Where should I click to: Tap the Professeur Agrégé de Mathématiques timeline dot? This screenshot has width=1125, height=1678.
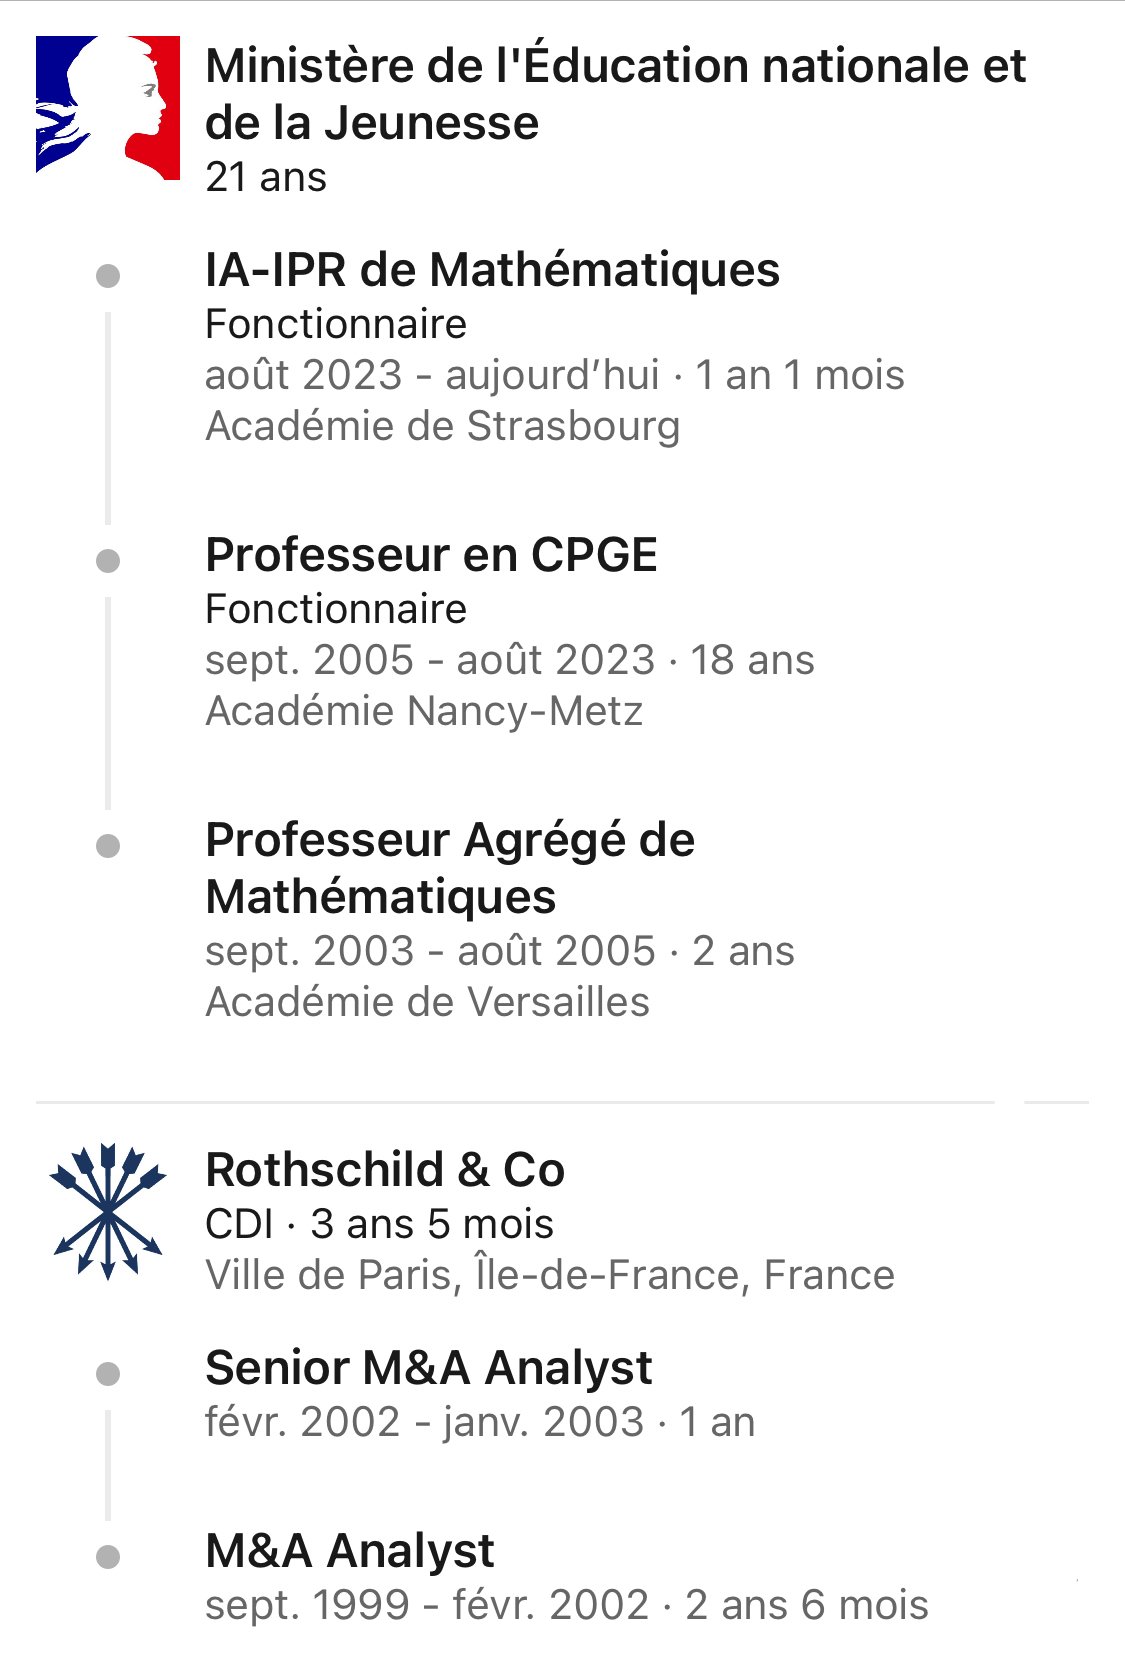pyautogui.click(x=108, y=846)
